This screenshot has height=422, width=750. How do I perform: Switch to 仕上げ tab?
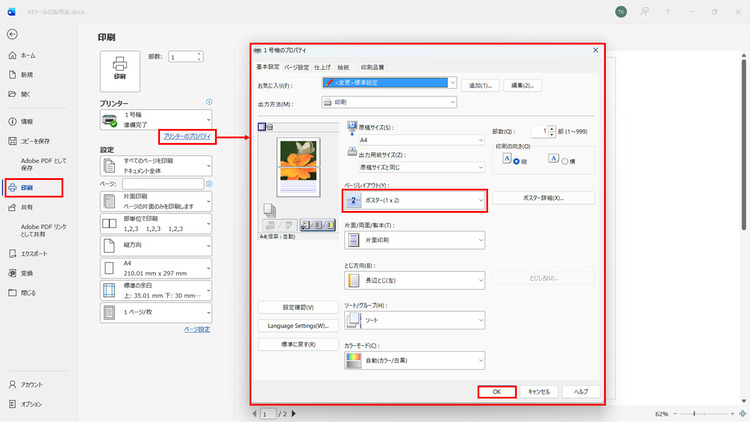point(322,67)
